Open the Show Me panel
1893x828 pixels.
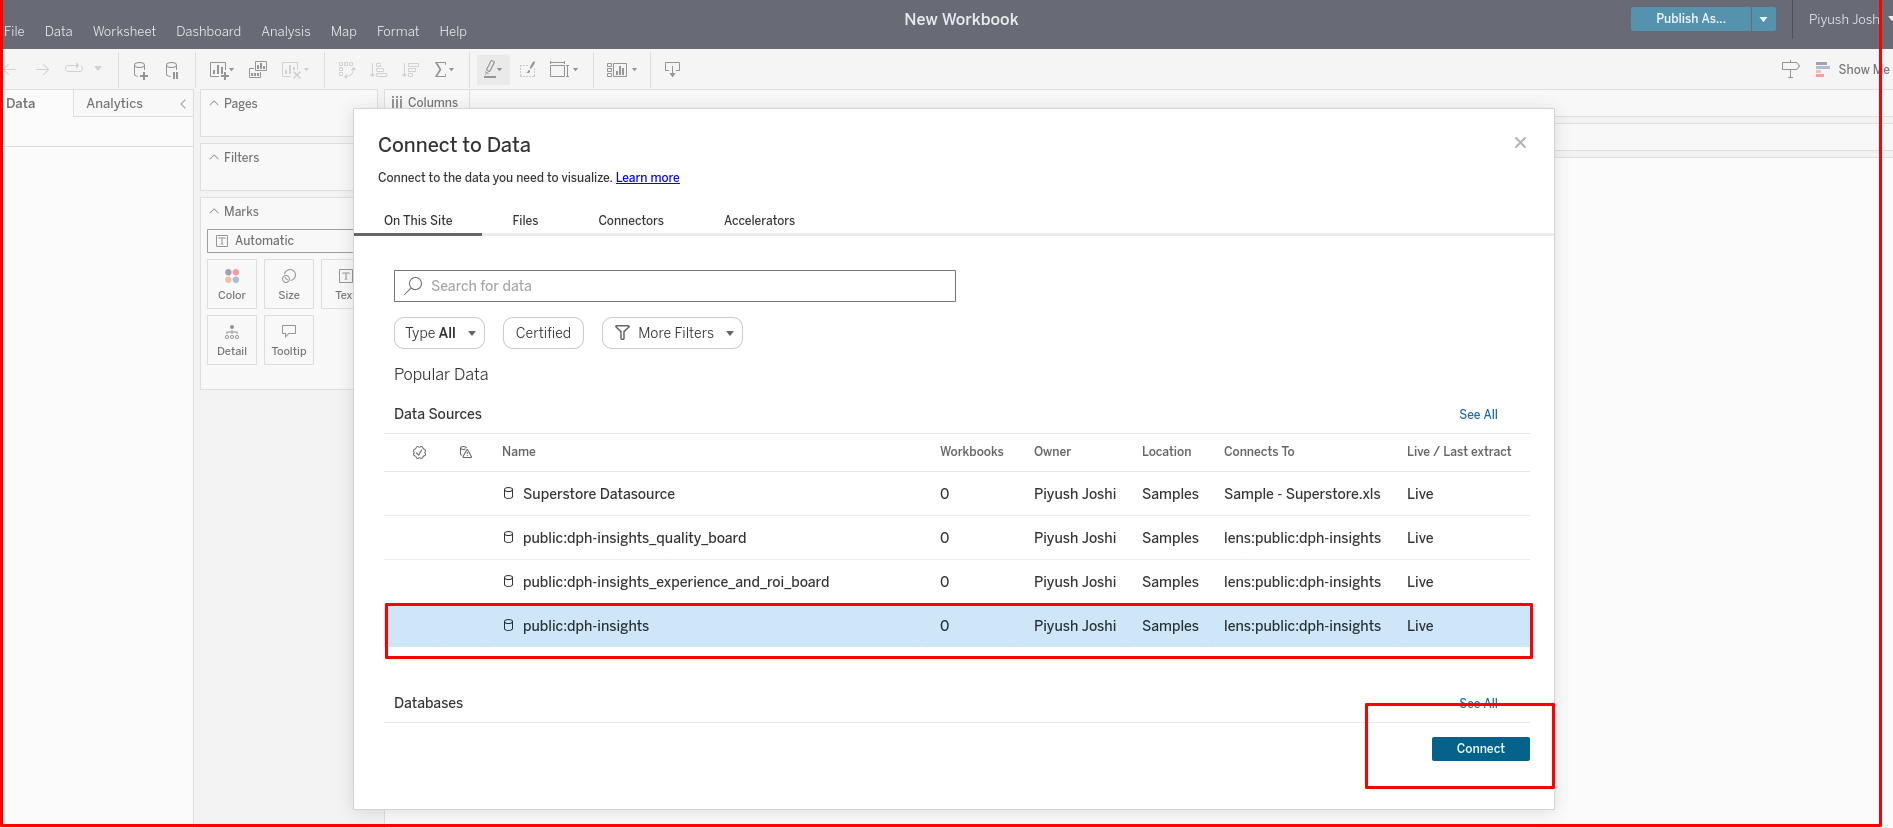pos(1851,69)
